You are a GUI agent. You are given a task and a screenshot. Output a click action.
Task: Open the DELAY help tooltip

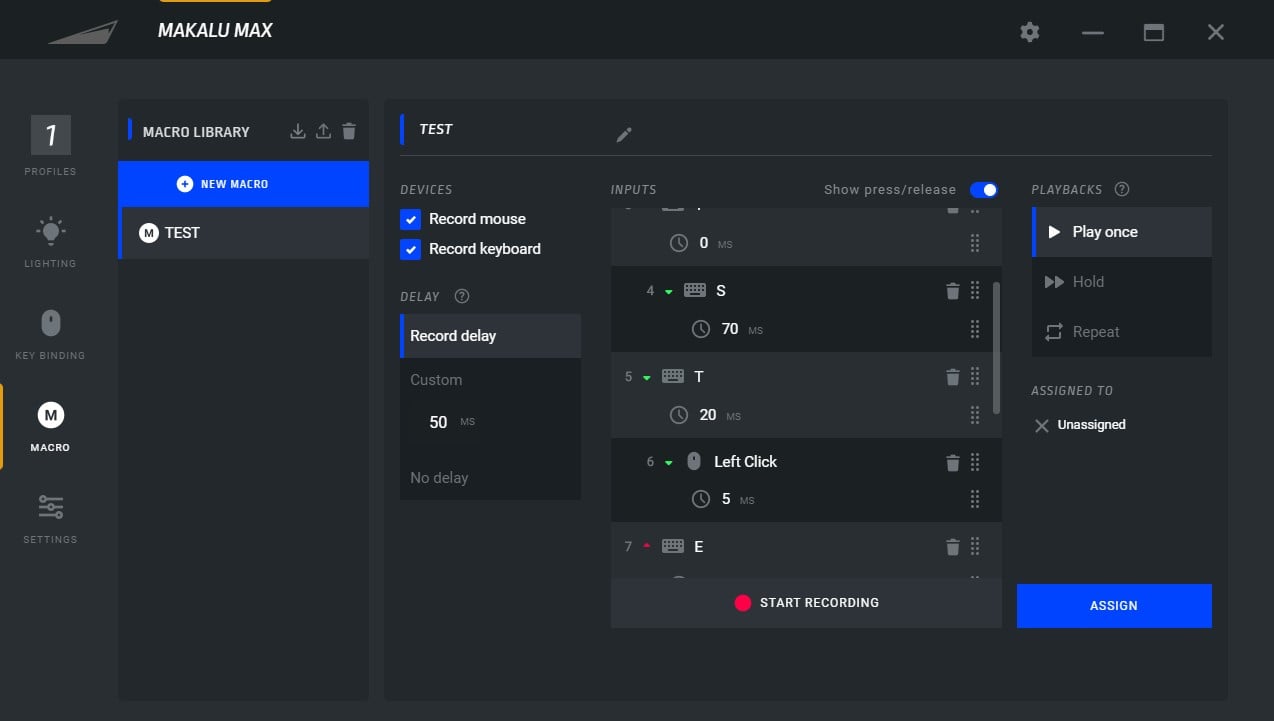[x=462, y=296]
